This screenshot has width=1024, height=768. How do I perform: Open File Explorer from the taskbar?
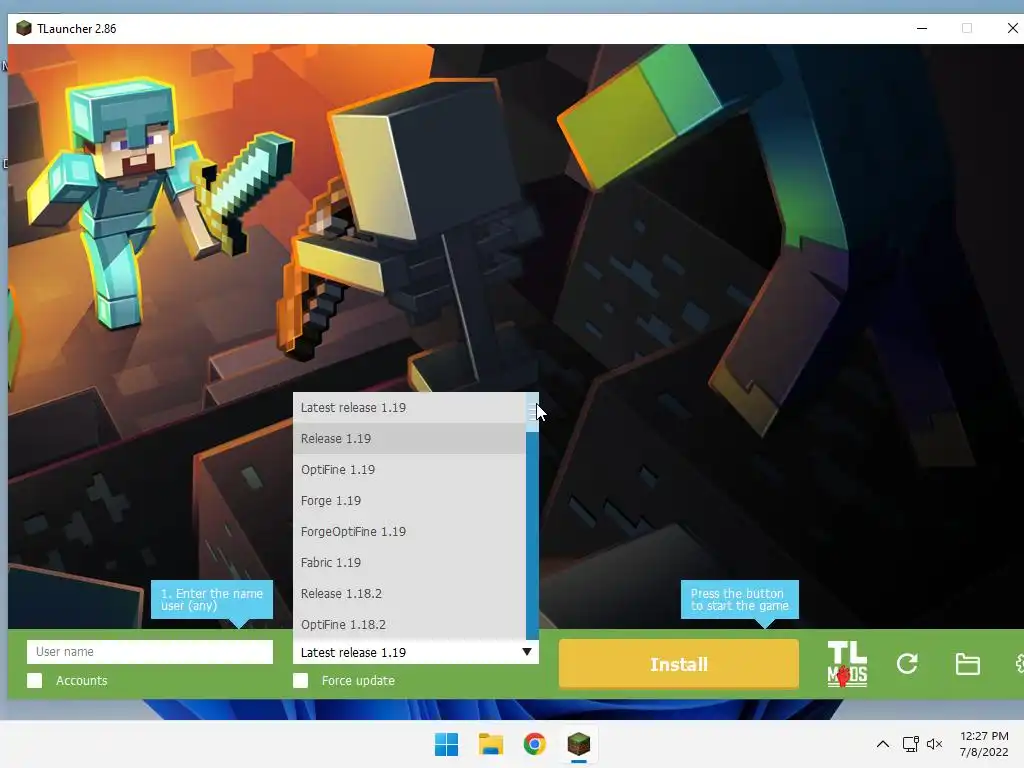[x=490, y=744]
